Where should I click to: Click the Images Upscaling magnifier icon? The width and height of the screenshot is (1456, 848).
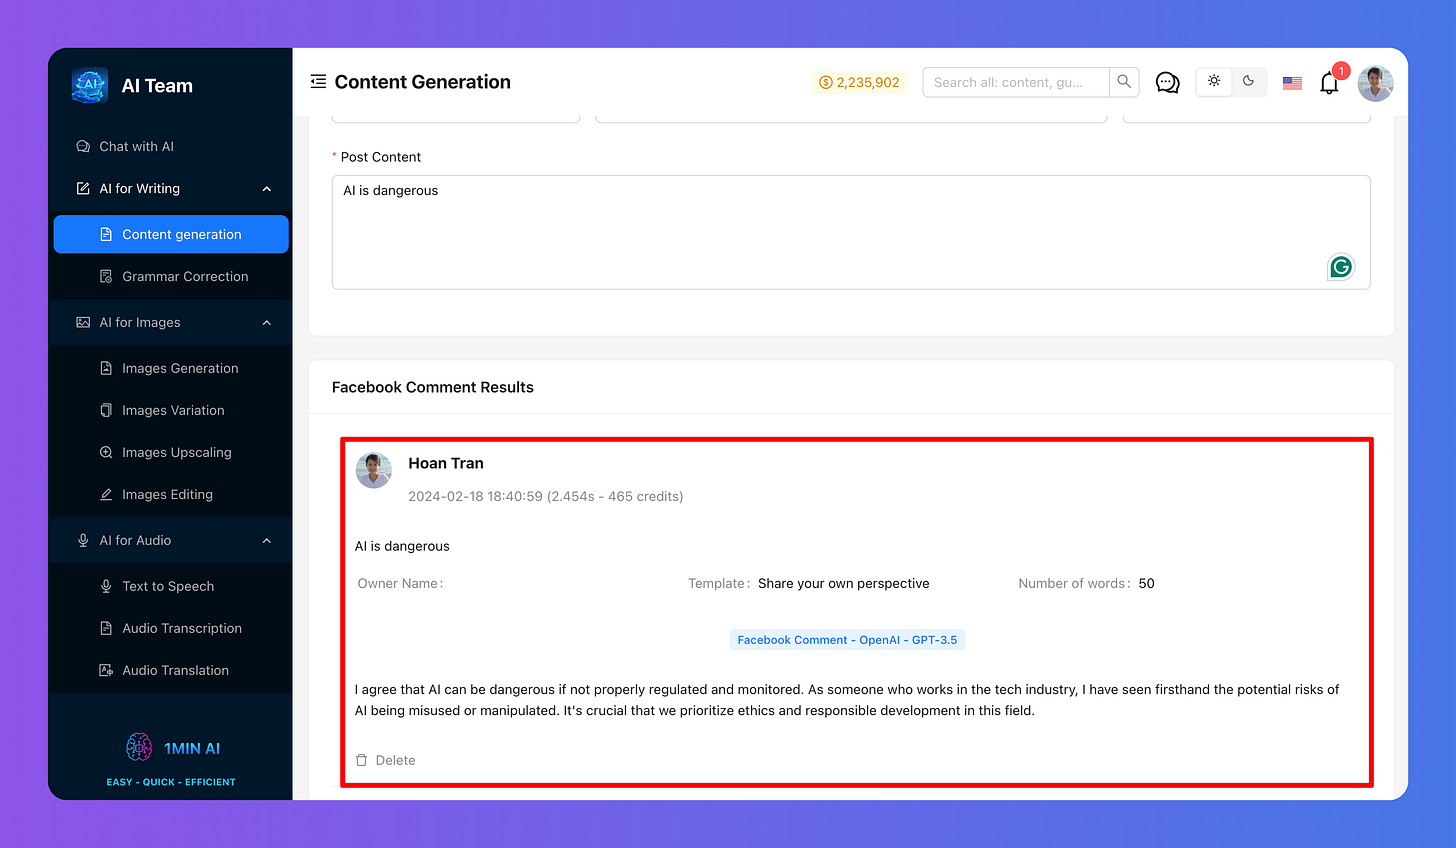coord(106,452)
